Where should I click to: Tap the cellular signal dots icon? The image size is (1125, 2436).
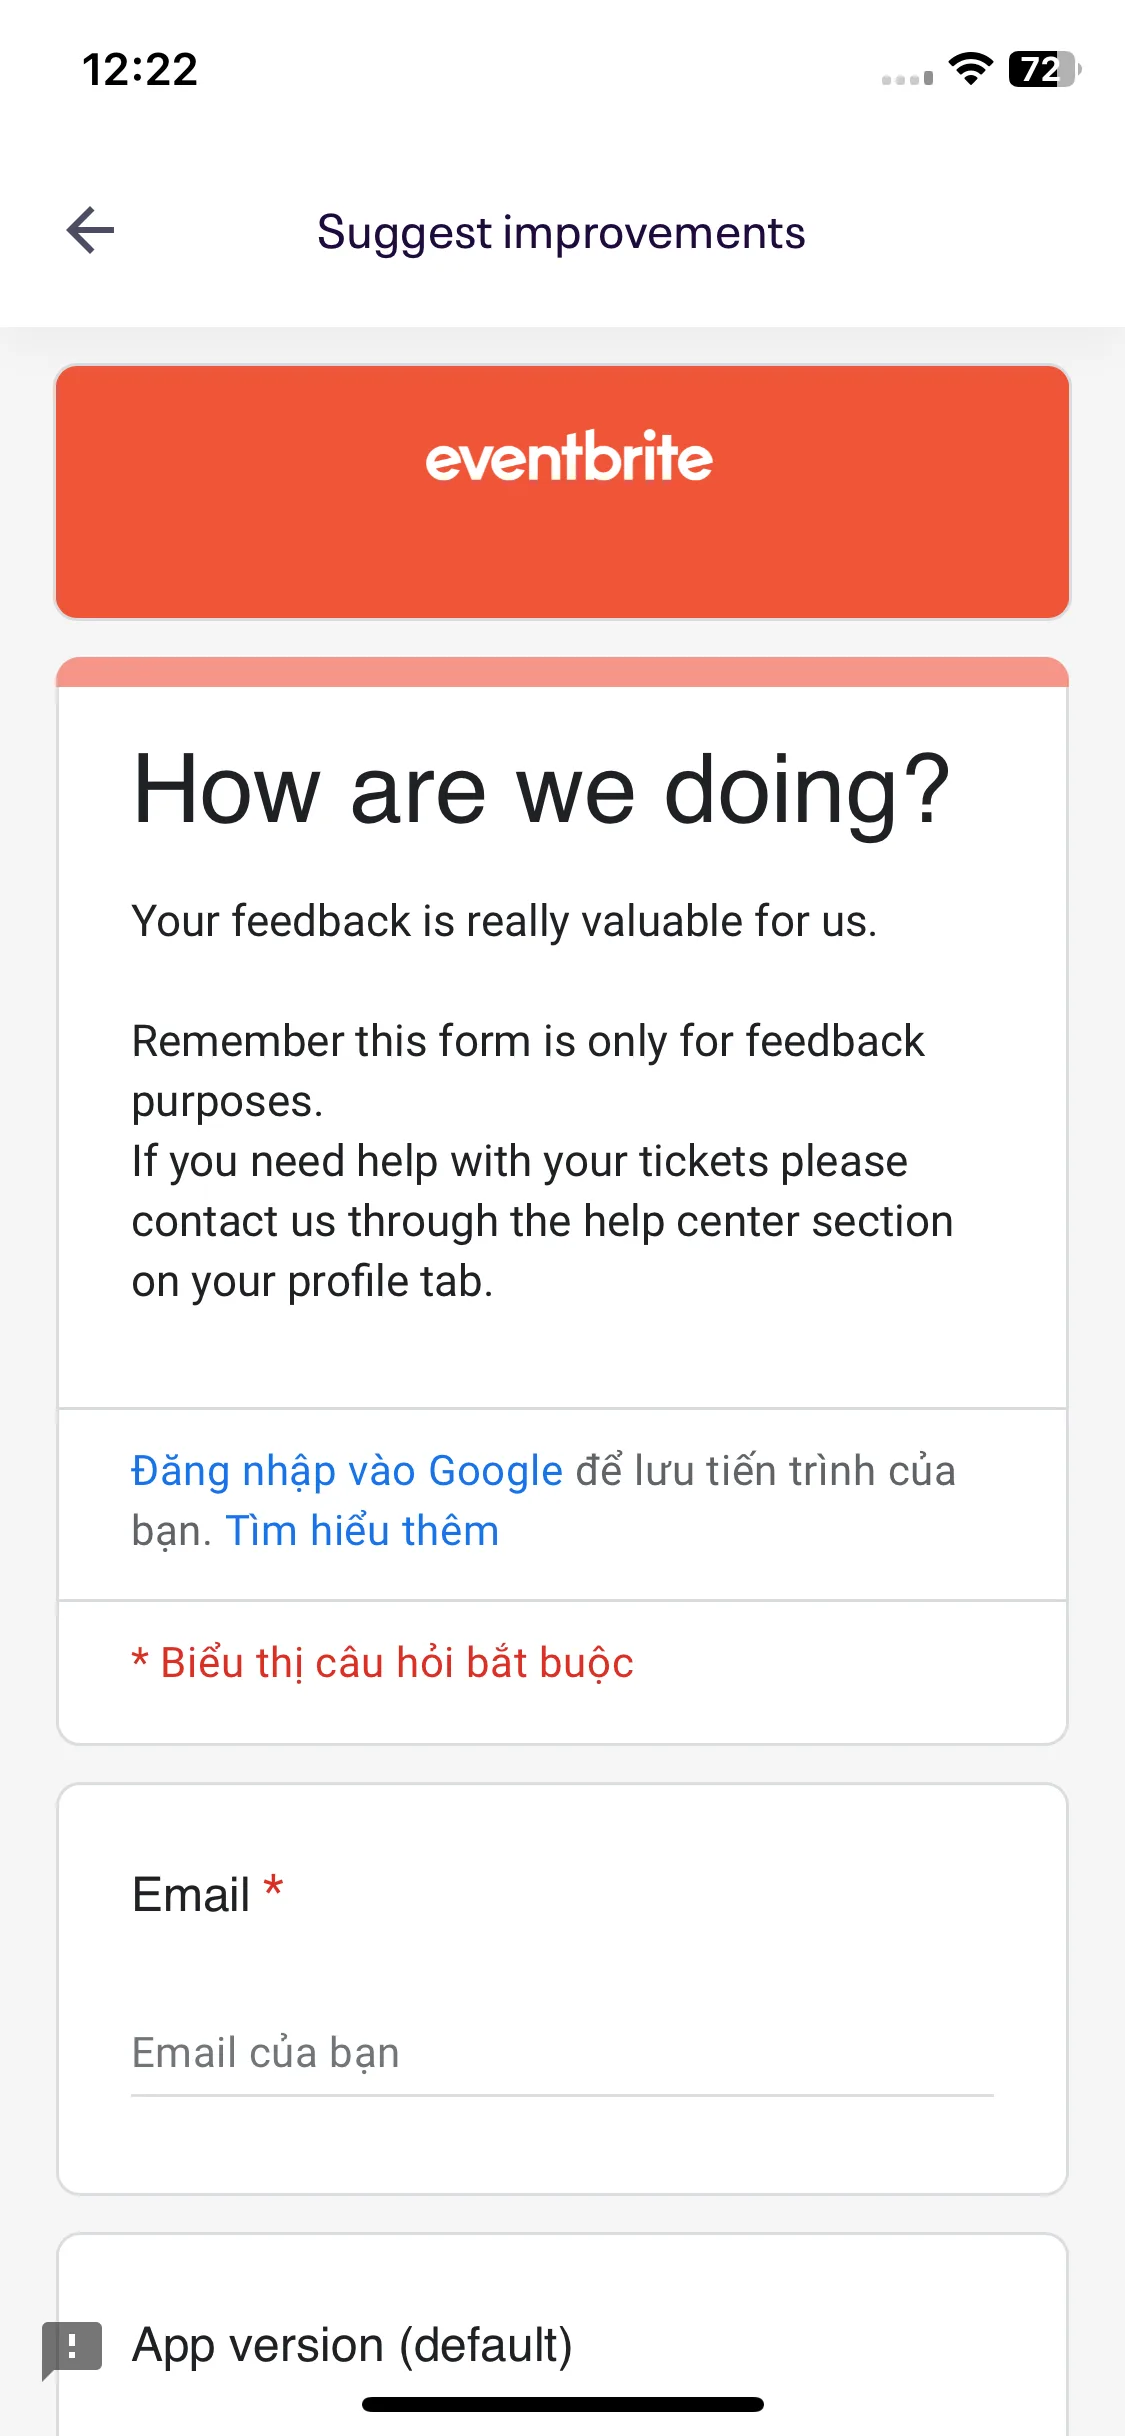tap(907, 78)
